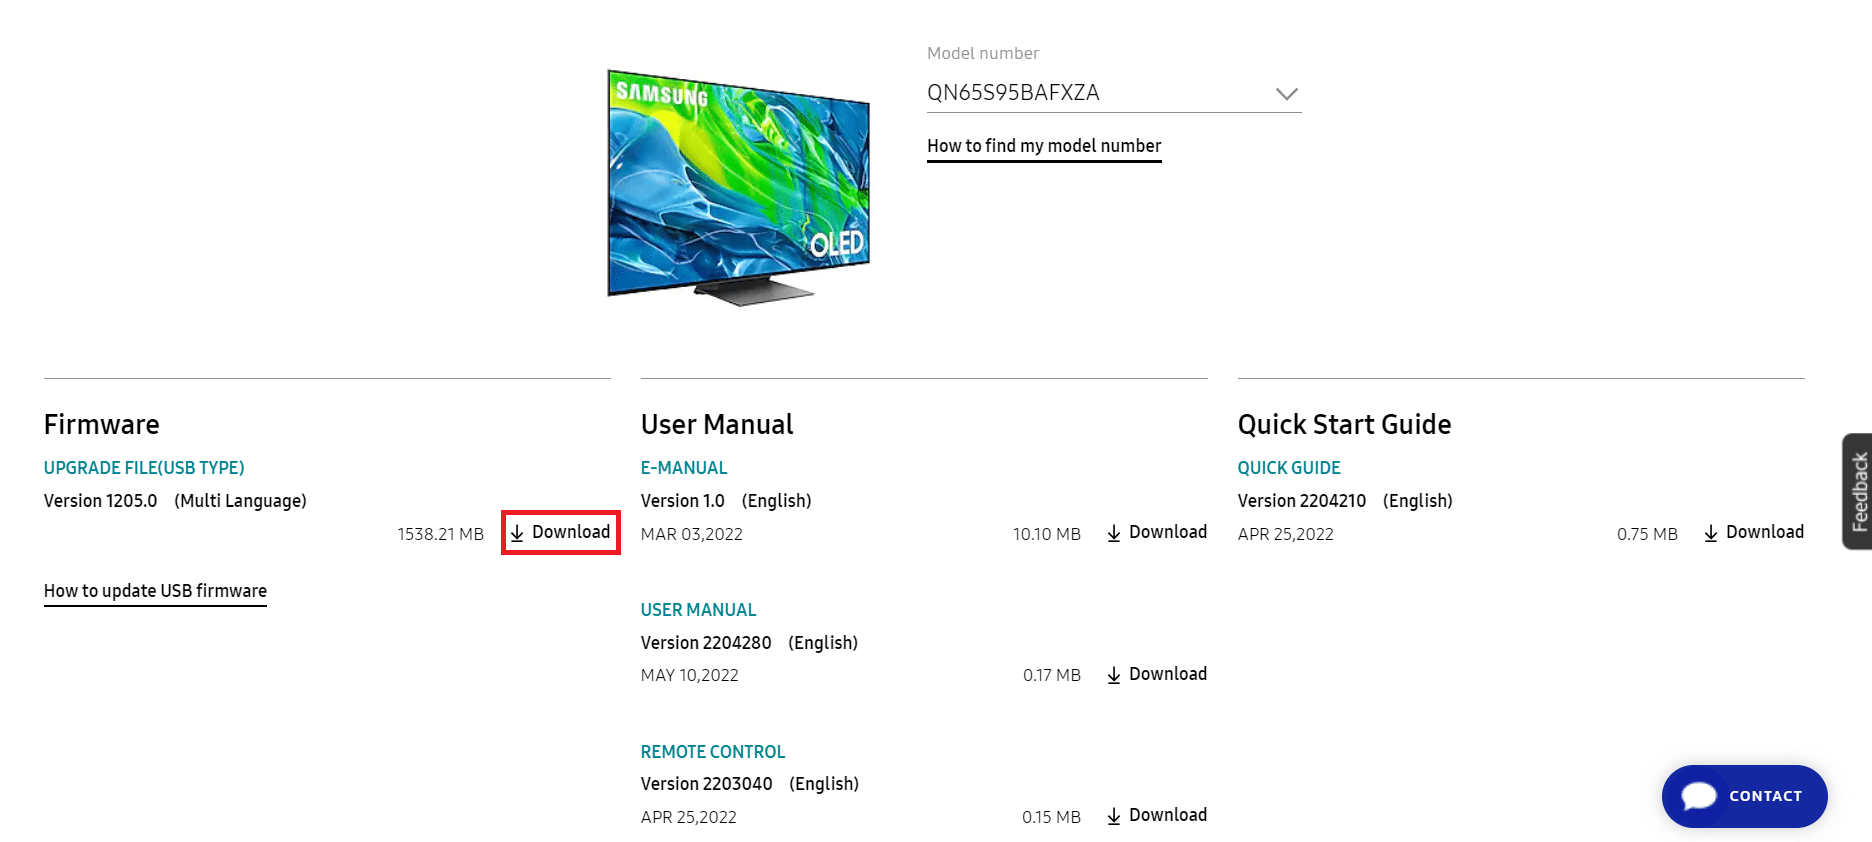This screenshot has height=842, width=1872.
Task: Open the REMOTE CONTROL link
Action: tap(712, 751)
